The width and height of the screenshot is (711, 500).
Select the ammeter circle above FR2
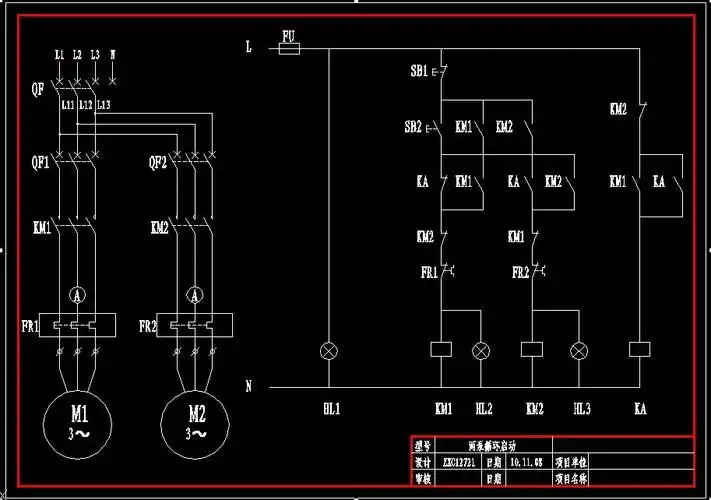[x=196, y=295]
